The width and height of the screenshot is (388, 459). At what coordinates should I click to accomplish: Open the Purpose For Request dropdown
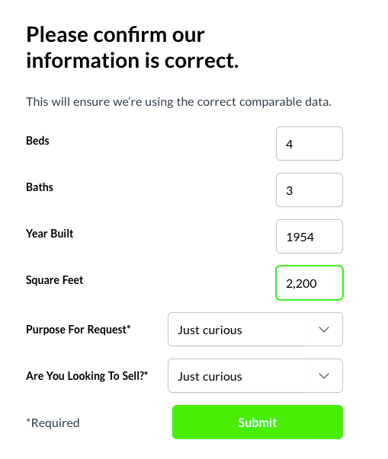(255, 329)
